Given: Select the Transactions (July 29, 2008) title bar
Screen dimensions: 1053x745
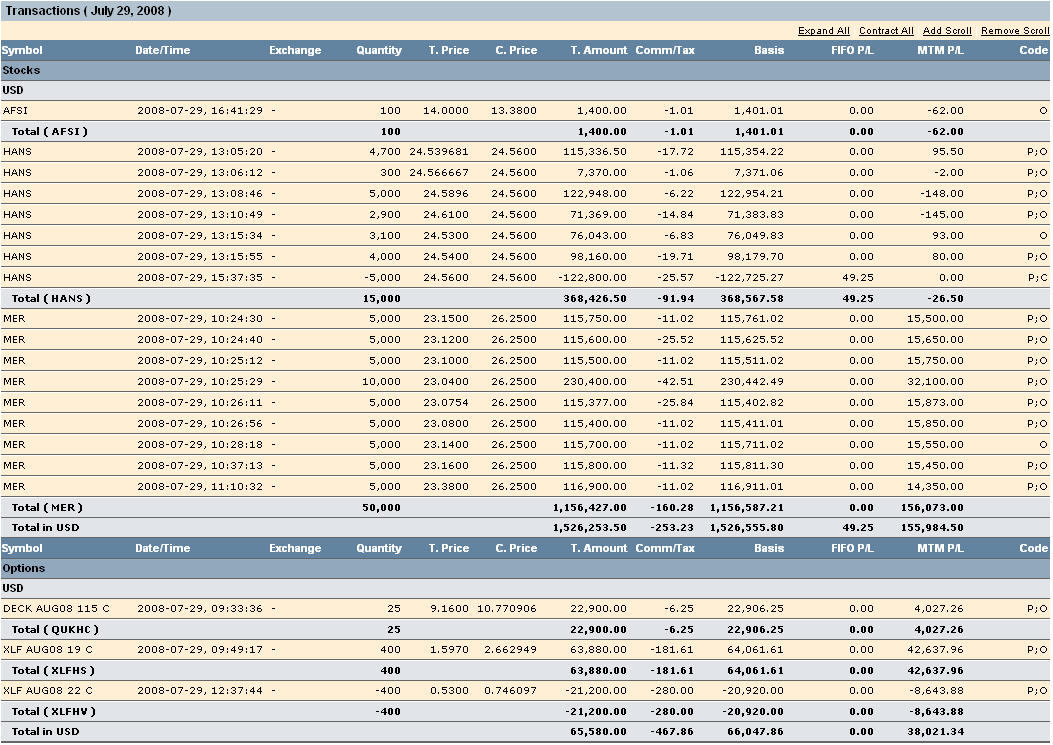Looking at the screenshot, I should (525, 11).
